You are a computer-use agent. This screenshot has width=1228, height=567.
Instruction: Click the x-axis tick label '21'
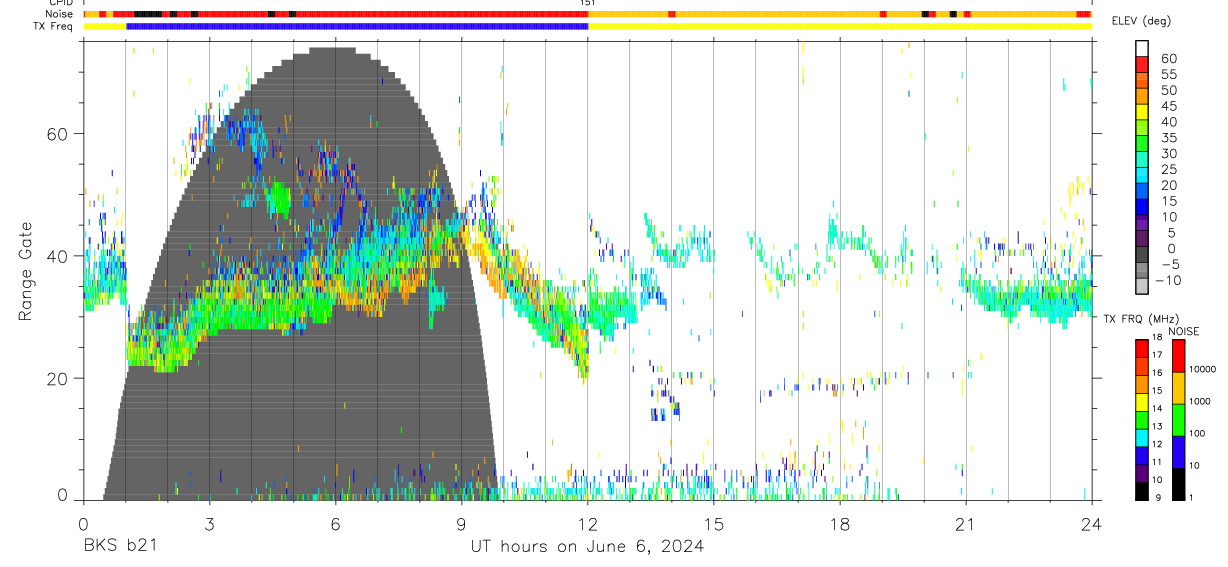point(965,524)
